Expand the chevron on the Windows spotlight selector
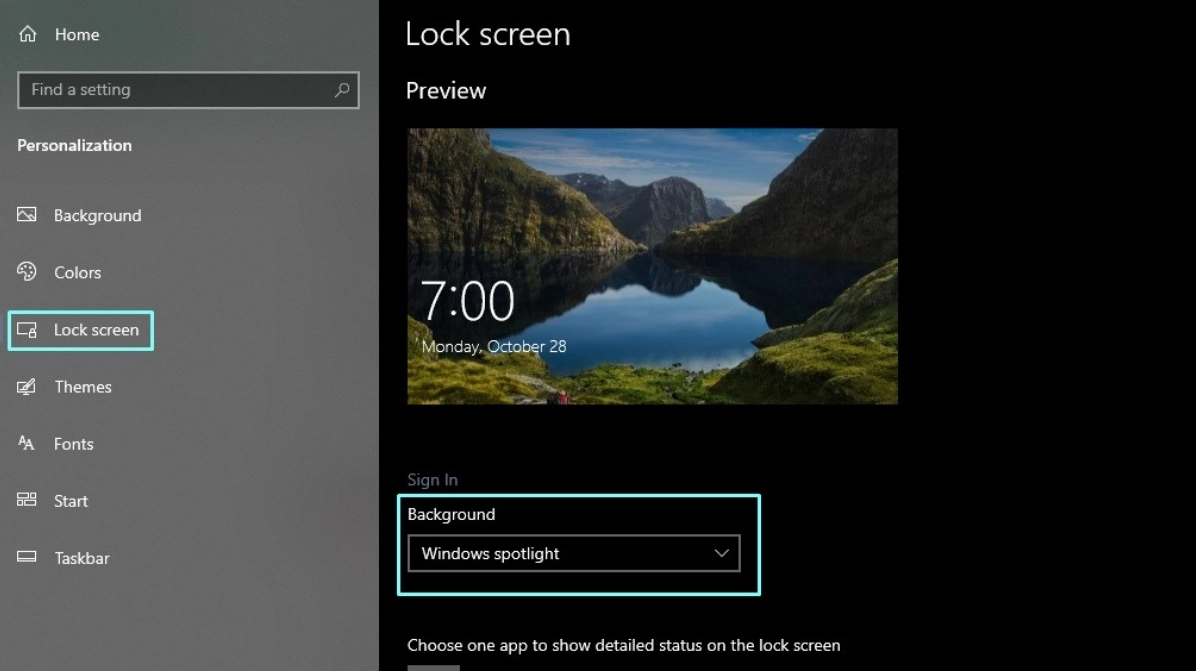The width and height of the screenshot is (1196, 671). click(721, 553)
